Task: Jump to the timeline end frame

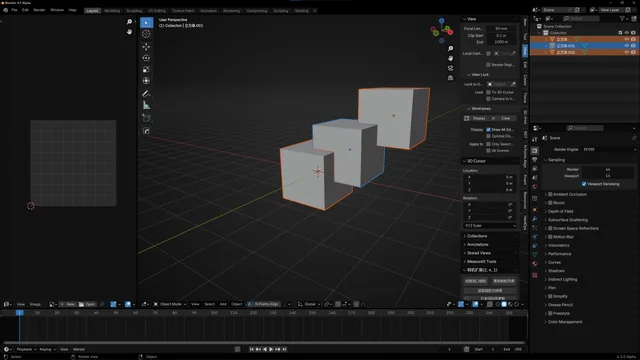Action: pyautogui.click(x=284, y=349)
